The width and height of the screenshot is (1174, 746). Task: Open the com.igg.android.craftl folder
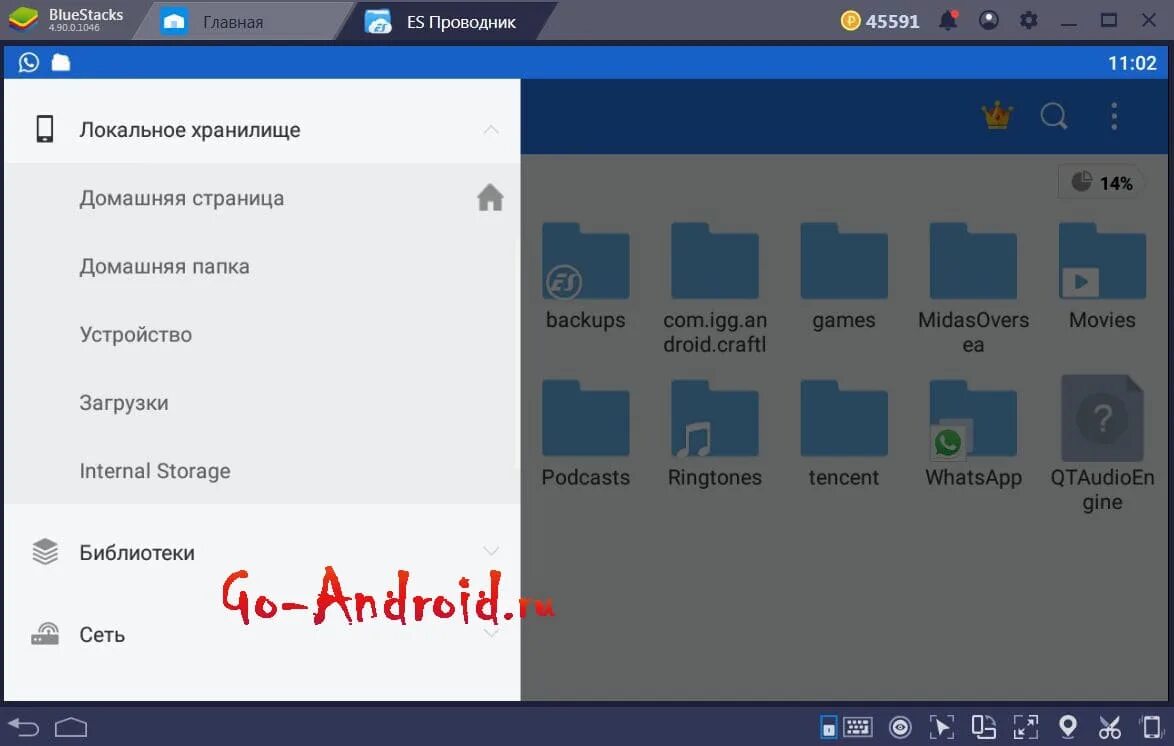pyautogui.click(x=714, y=289)
